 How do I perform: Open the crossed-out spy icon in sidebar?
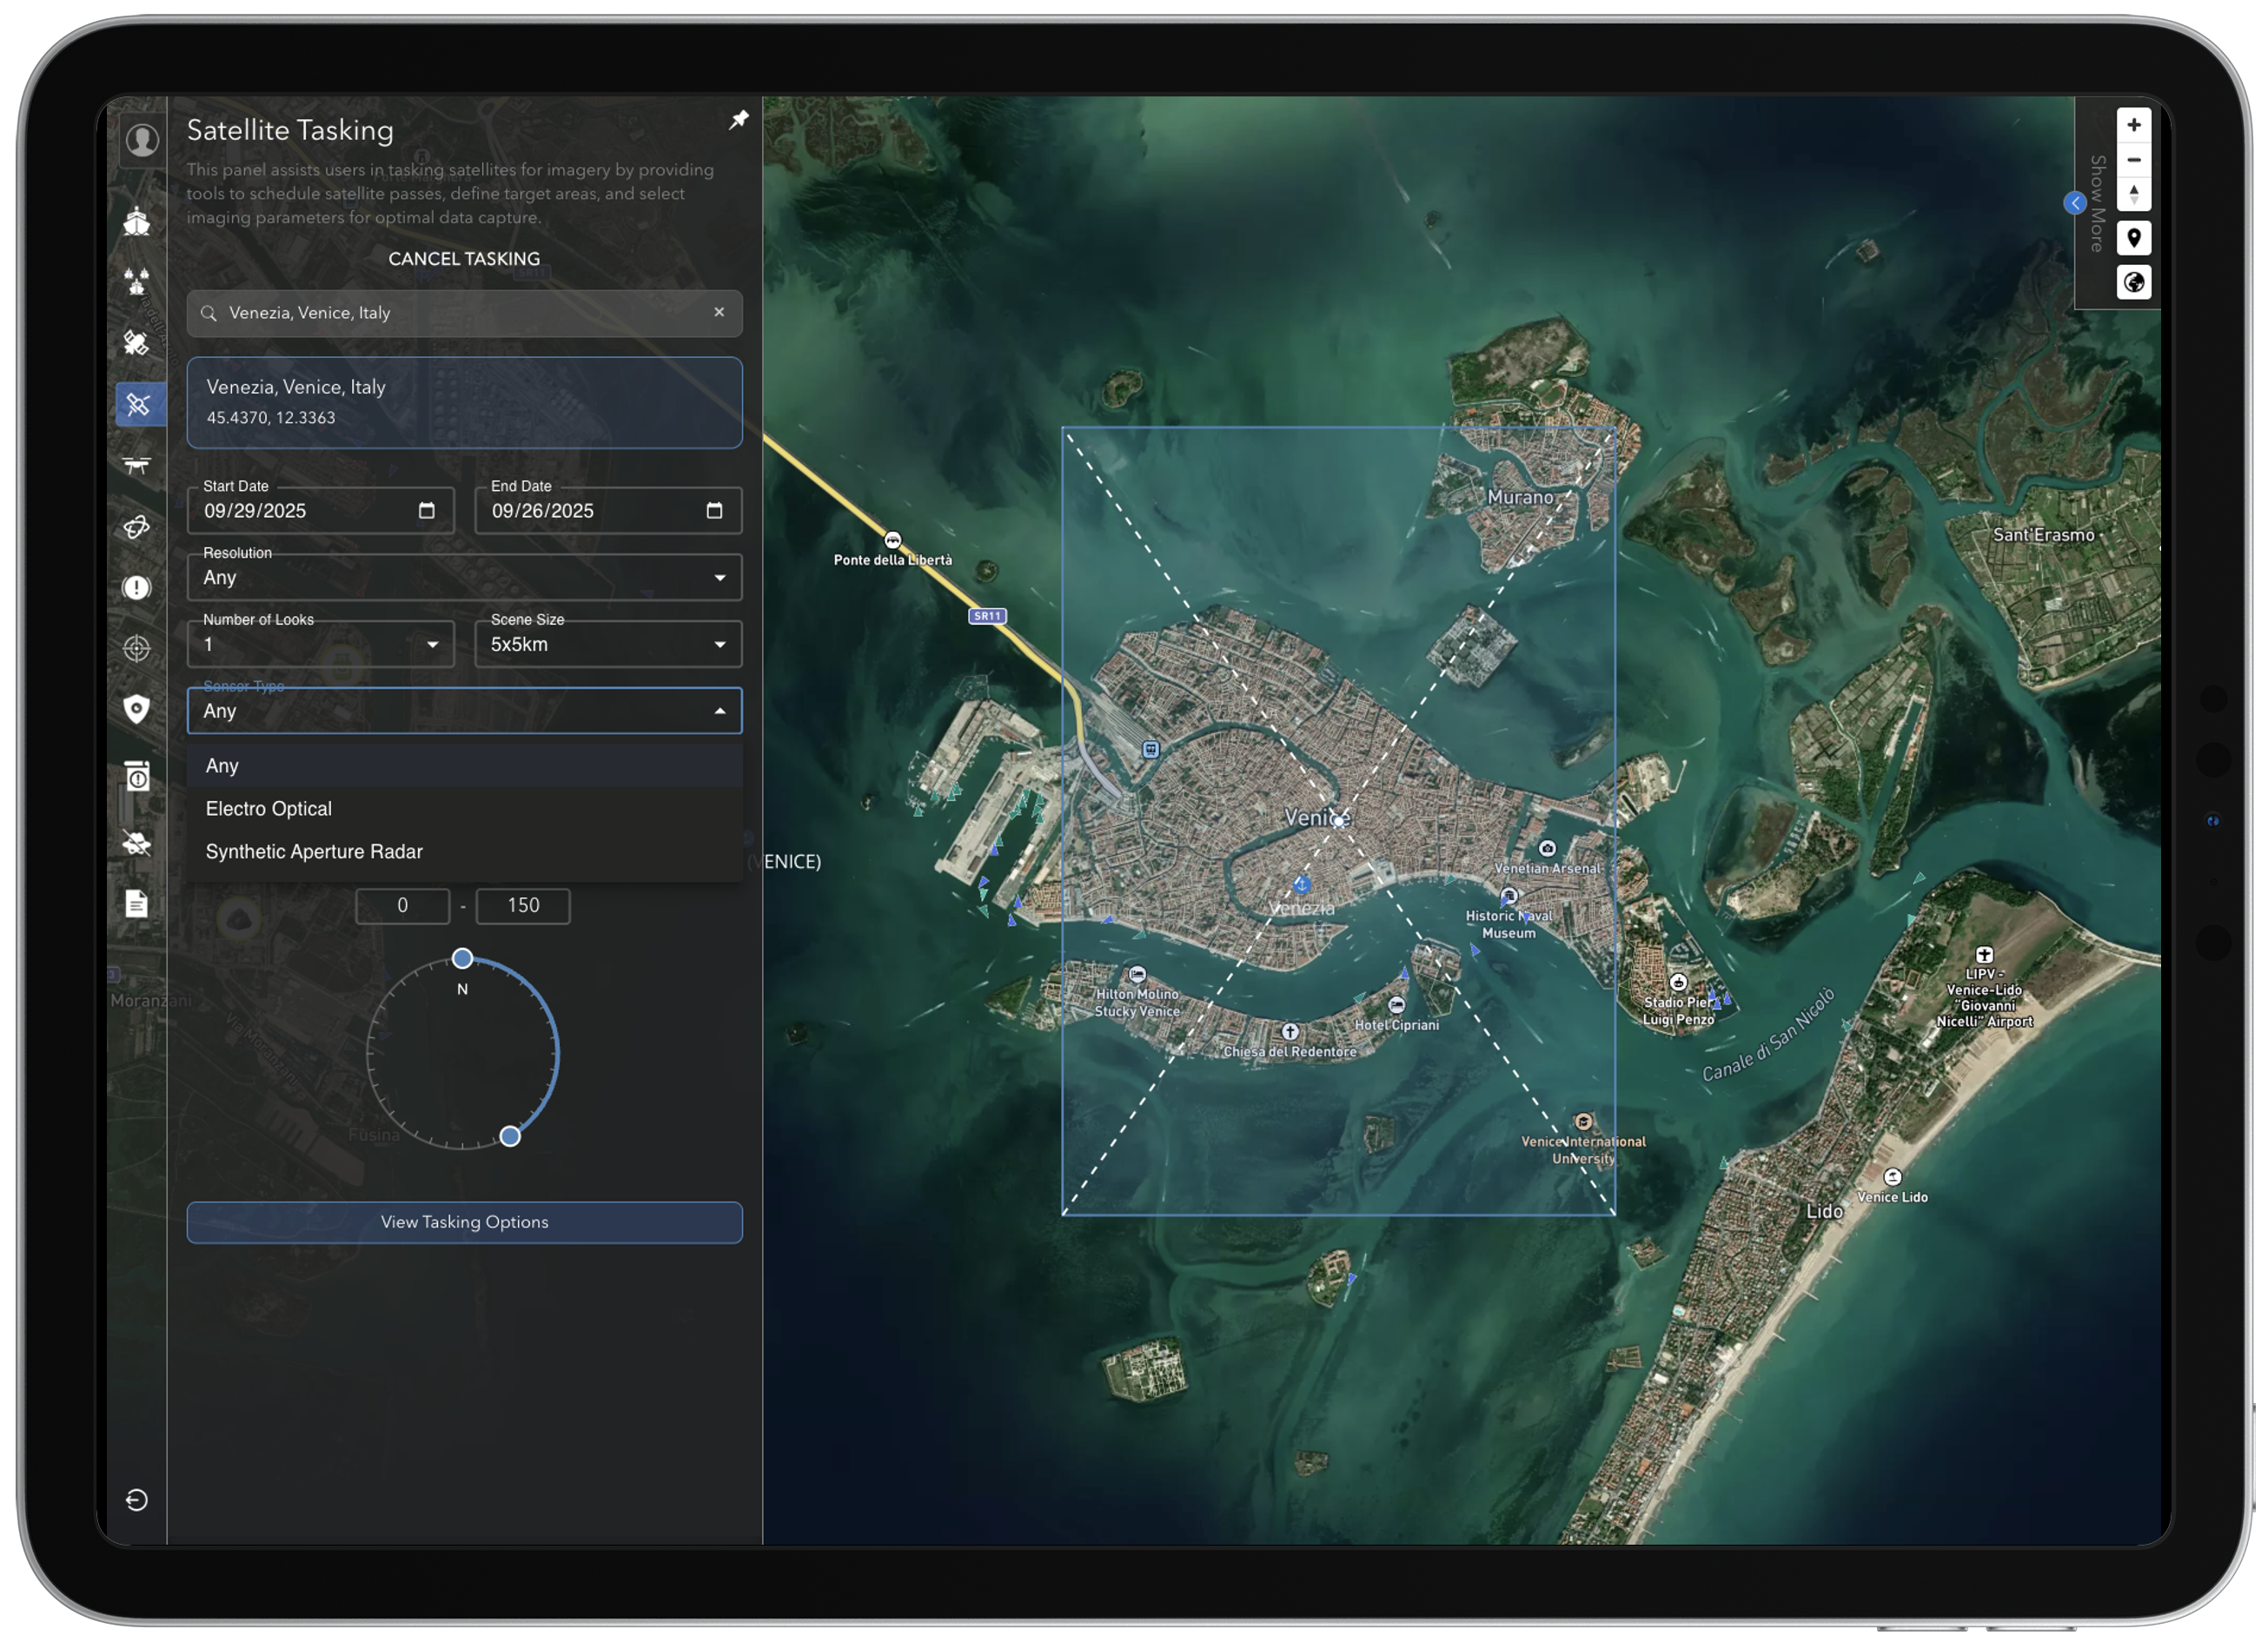(137, 843)
